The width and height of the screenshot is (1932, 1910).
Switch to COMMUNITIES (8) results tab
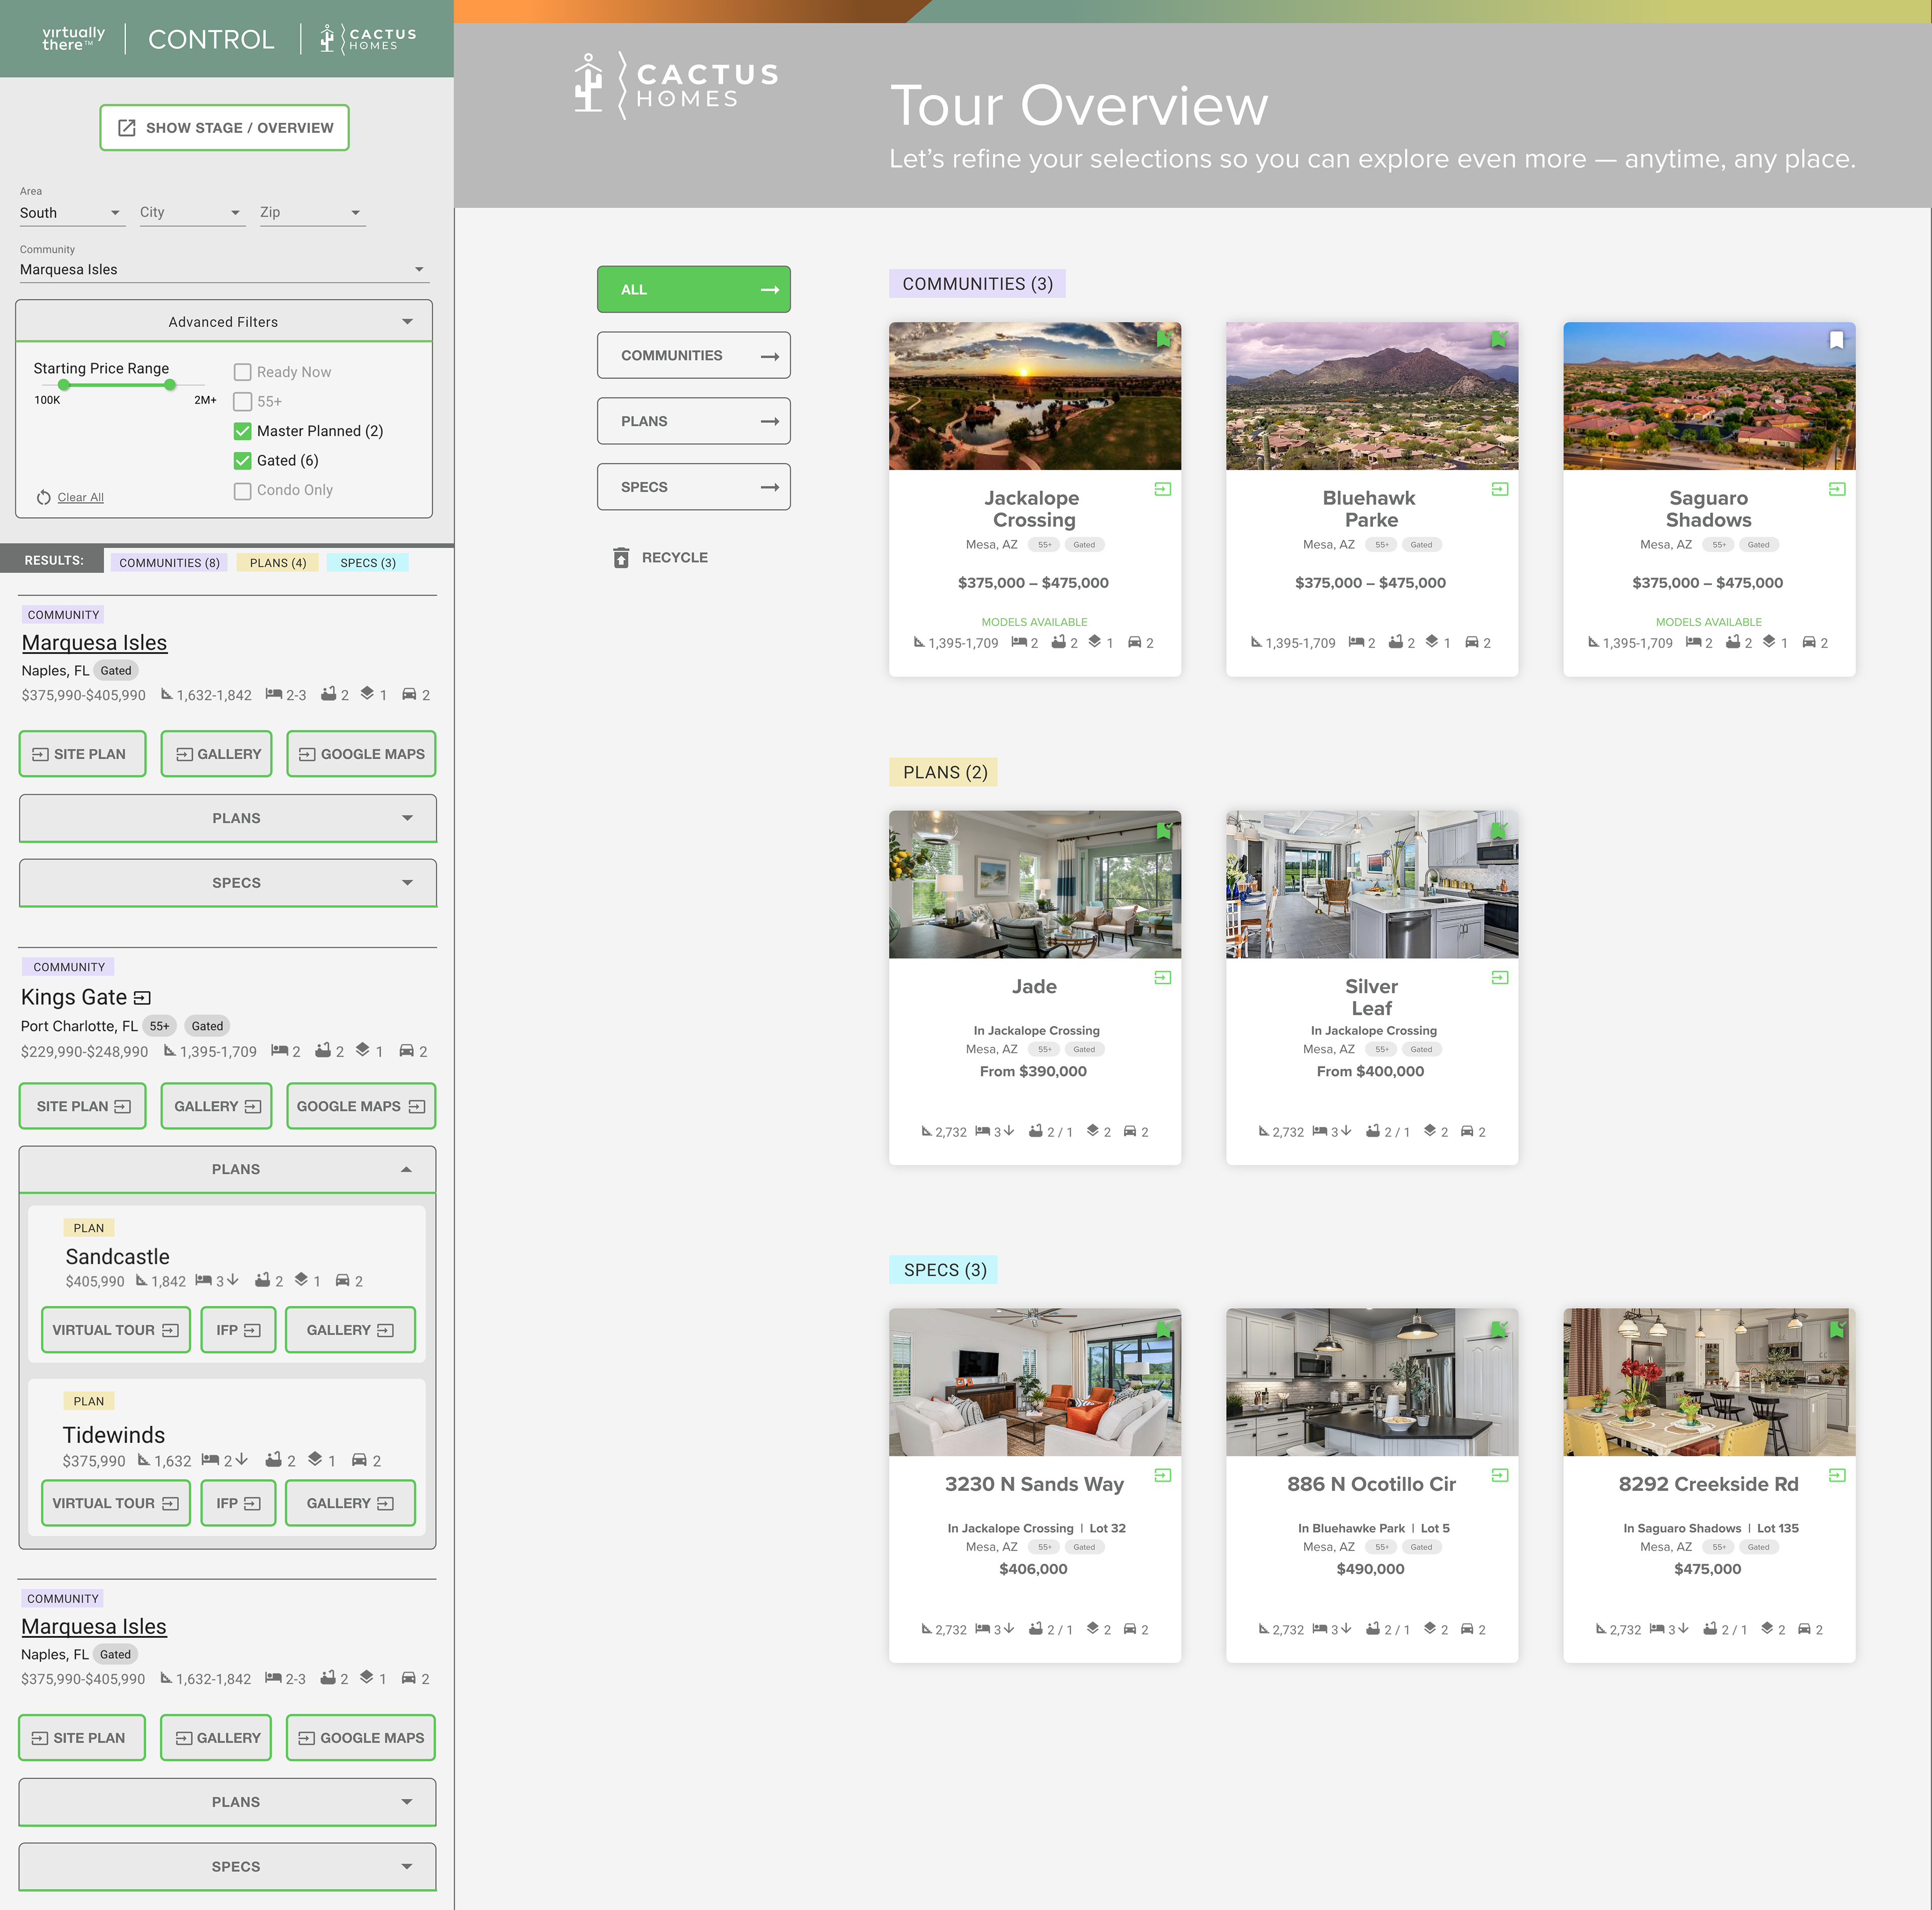point(169,563)
